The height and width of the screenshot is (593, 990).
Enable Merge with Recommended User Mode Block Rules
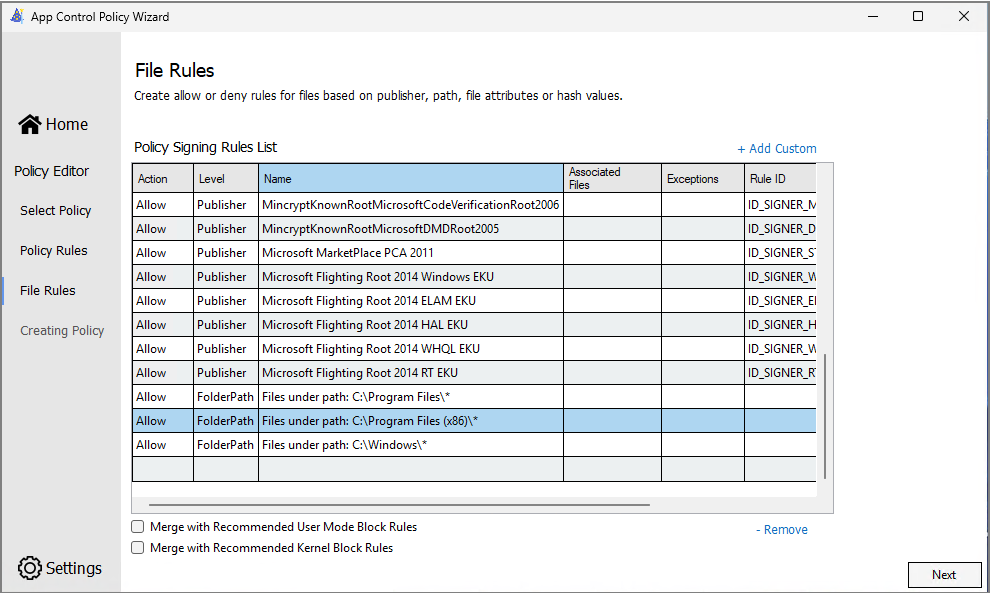[138, 527]
